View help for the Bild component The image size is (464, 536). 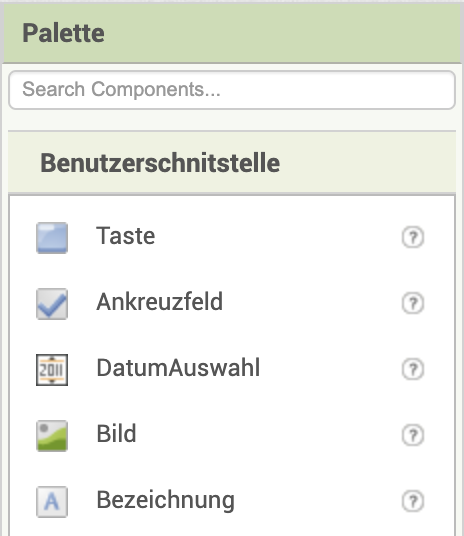413,435
